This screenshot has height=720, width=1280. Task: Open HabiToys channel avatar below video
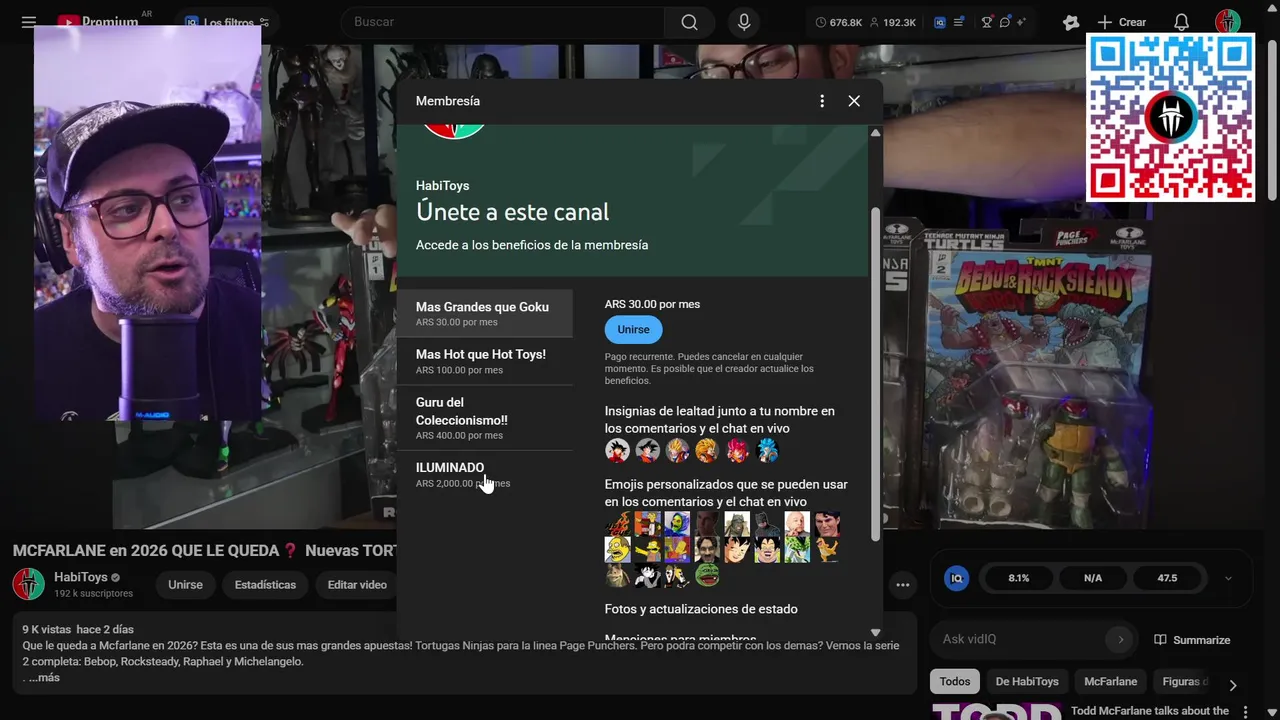(x=28, y=584)
